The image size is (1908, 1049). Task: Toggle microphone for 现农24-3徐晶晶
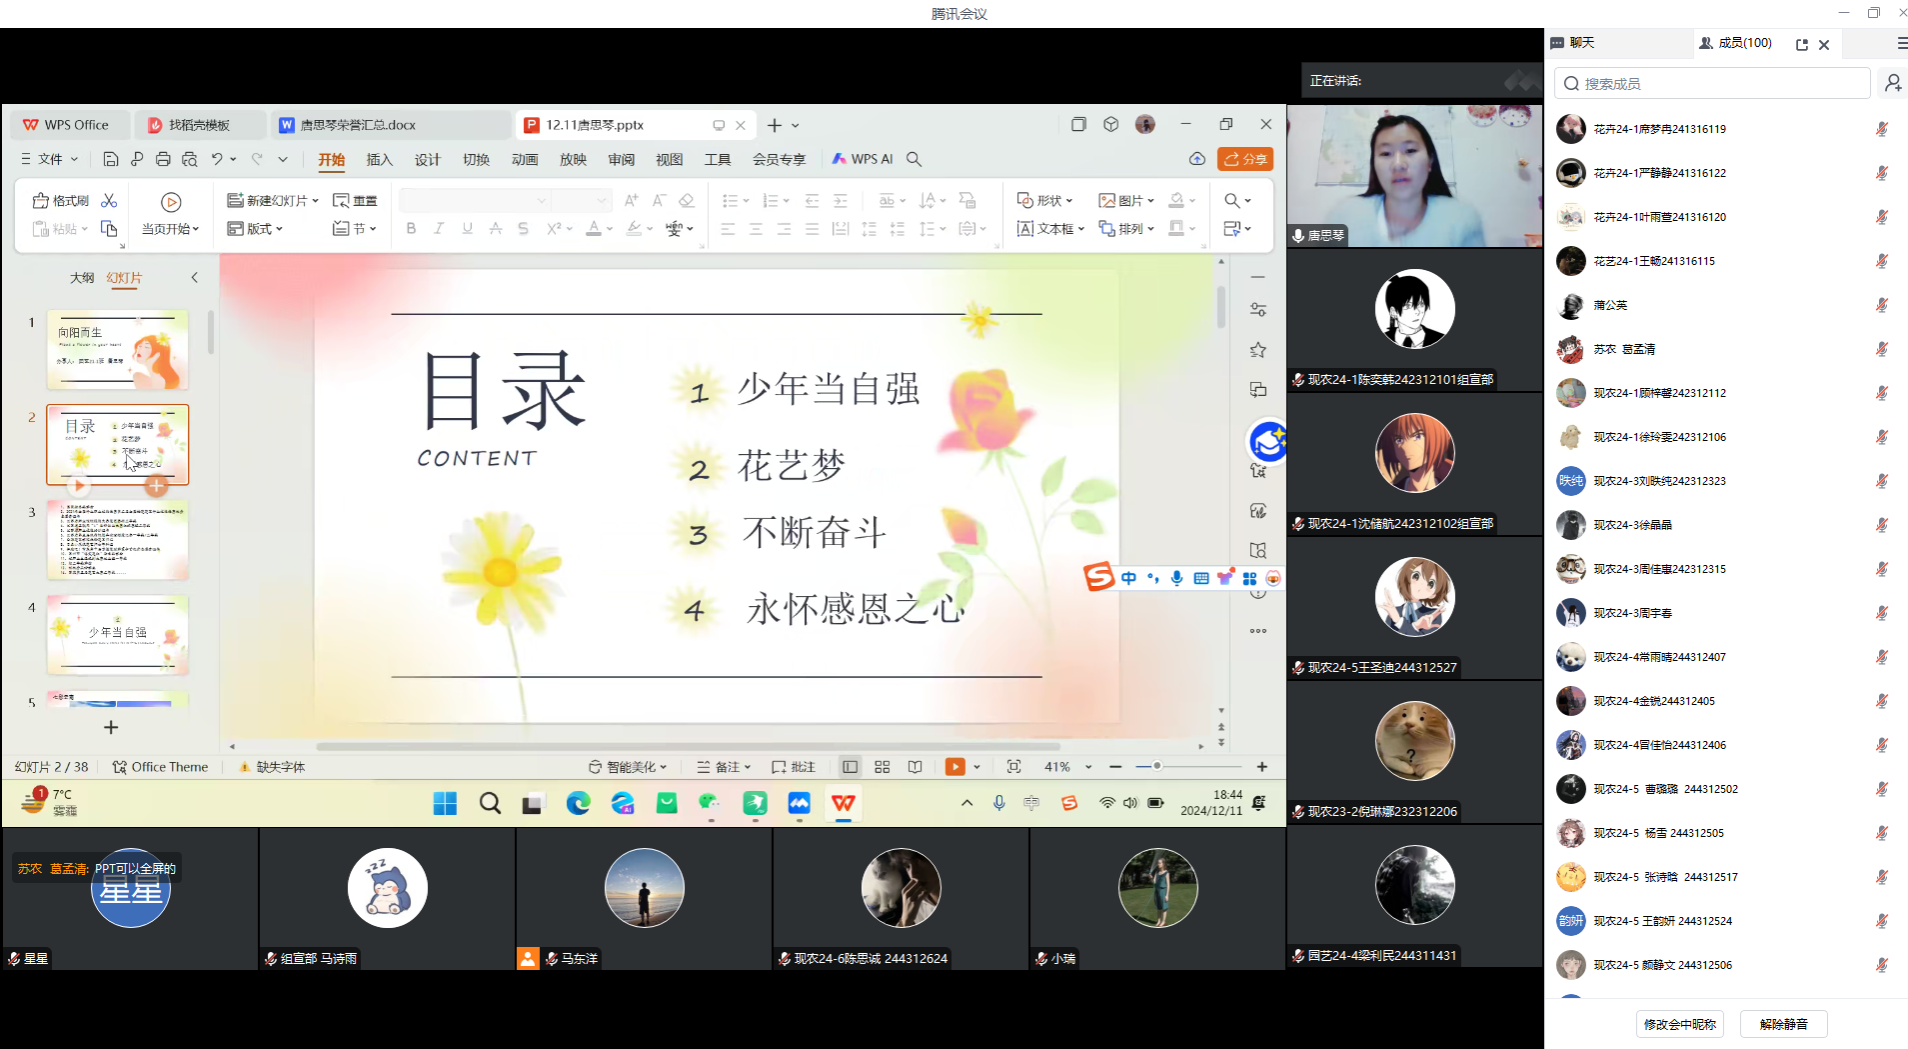pyautogui.click(x=1881, y=525)
